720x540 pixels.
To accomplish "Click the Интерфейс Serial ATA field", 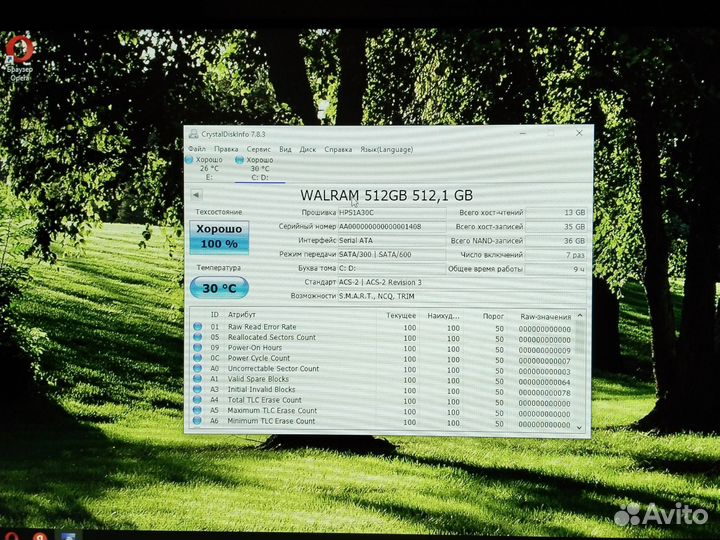I will click(392, 240).
